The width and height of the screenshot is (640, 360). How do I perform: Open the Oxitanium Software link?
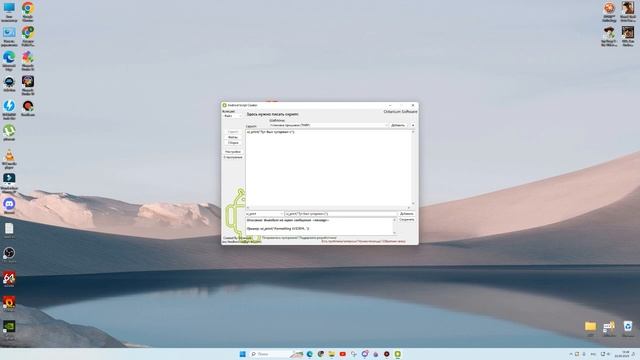point(400,111)
